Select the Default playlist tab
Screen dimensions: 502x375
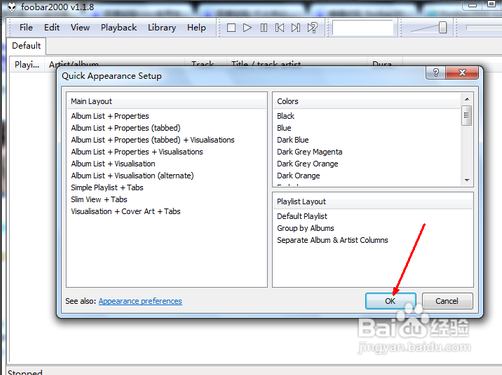(26, 46)
